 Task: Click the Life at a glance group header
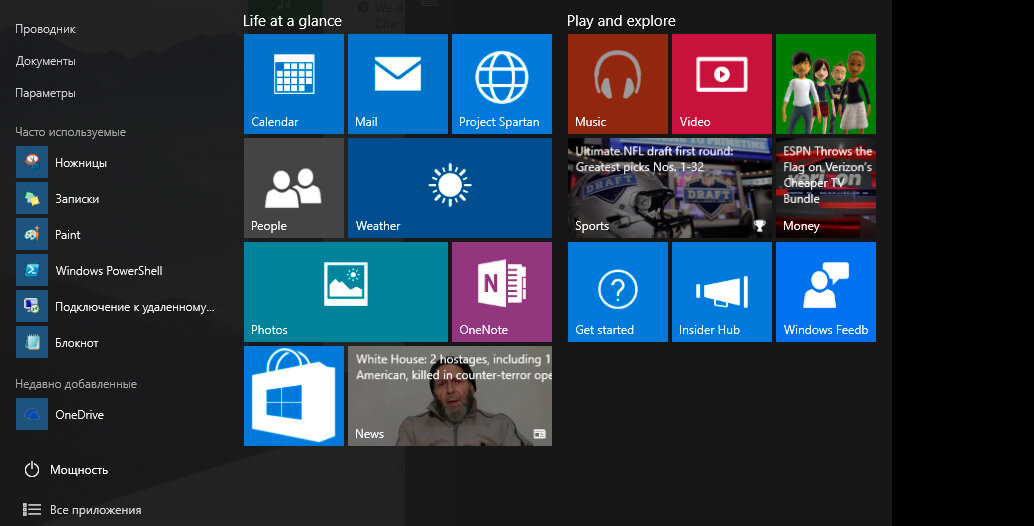(x=292, y=21)
